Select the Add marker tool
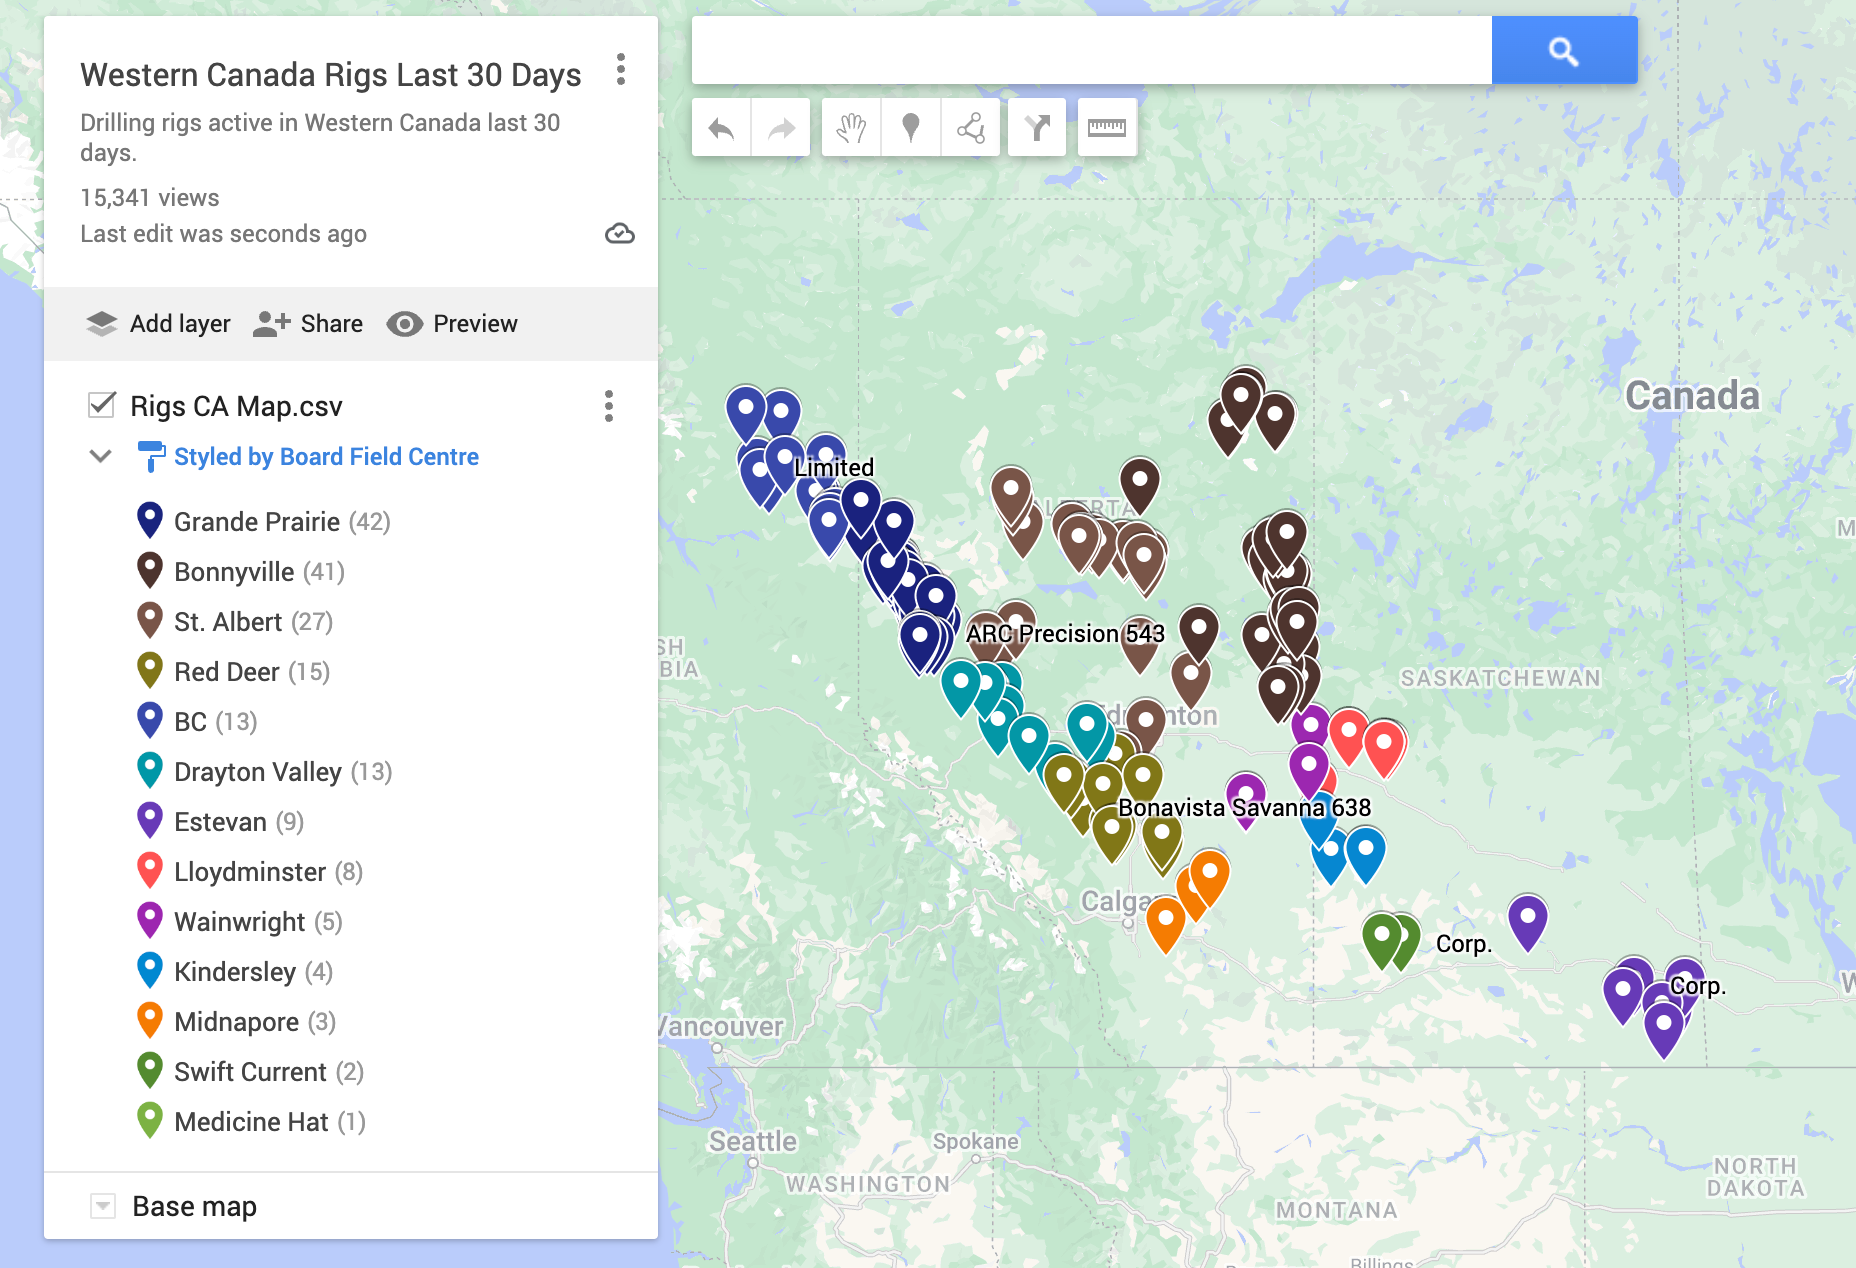Image resolution: width=1856 pixels, height=1268 pixels. point(910,127)
